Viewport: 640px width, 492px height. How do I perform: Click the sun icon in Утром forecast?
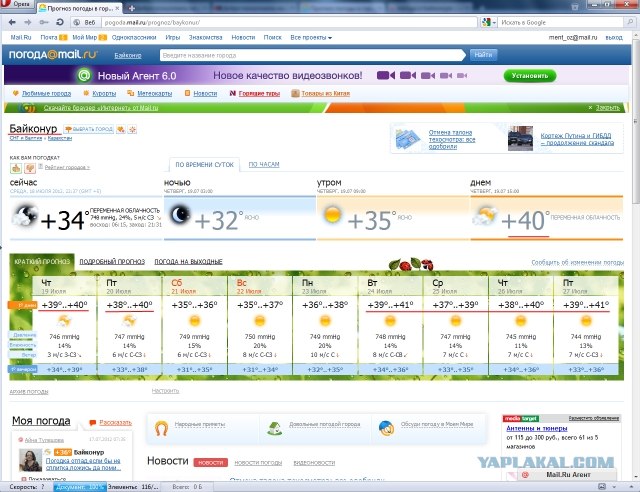click(x=332, y=215)
